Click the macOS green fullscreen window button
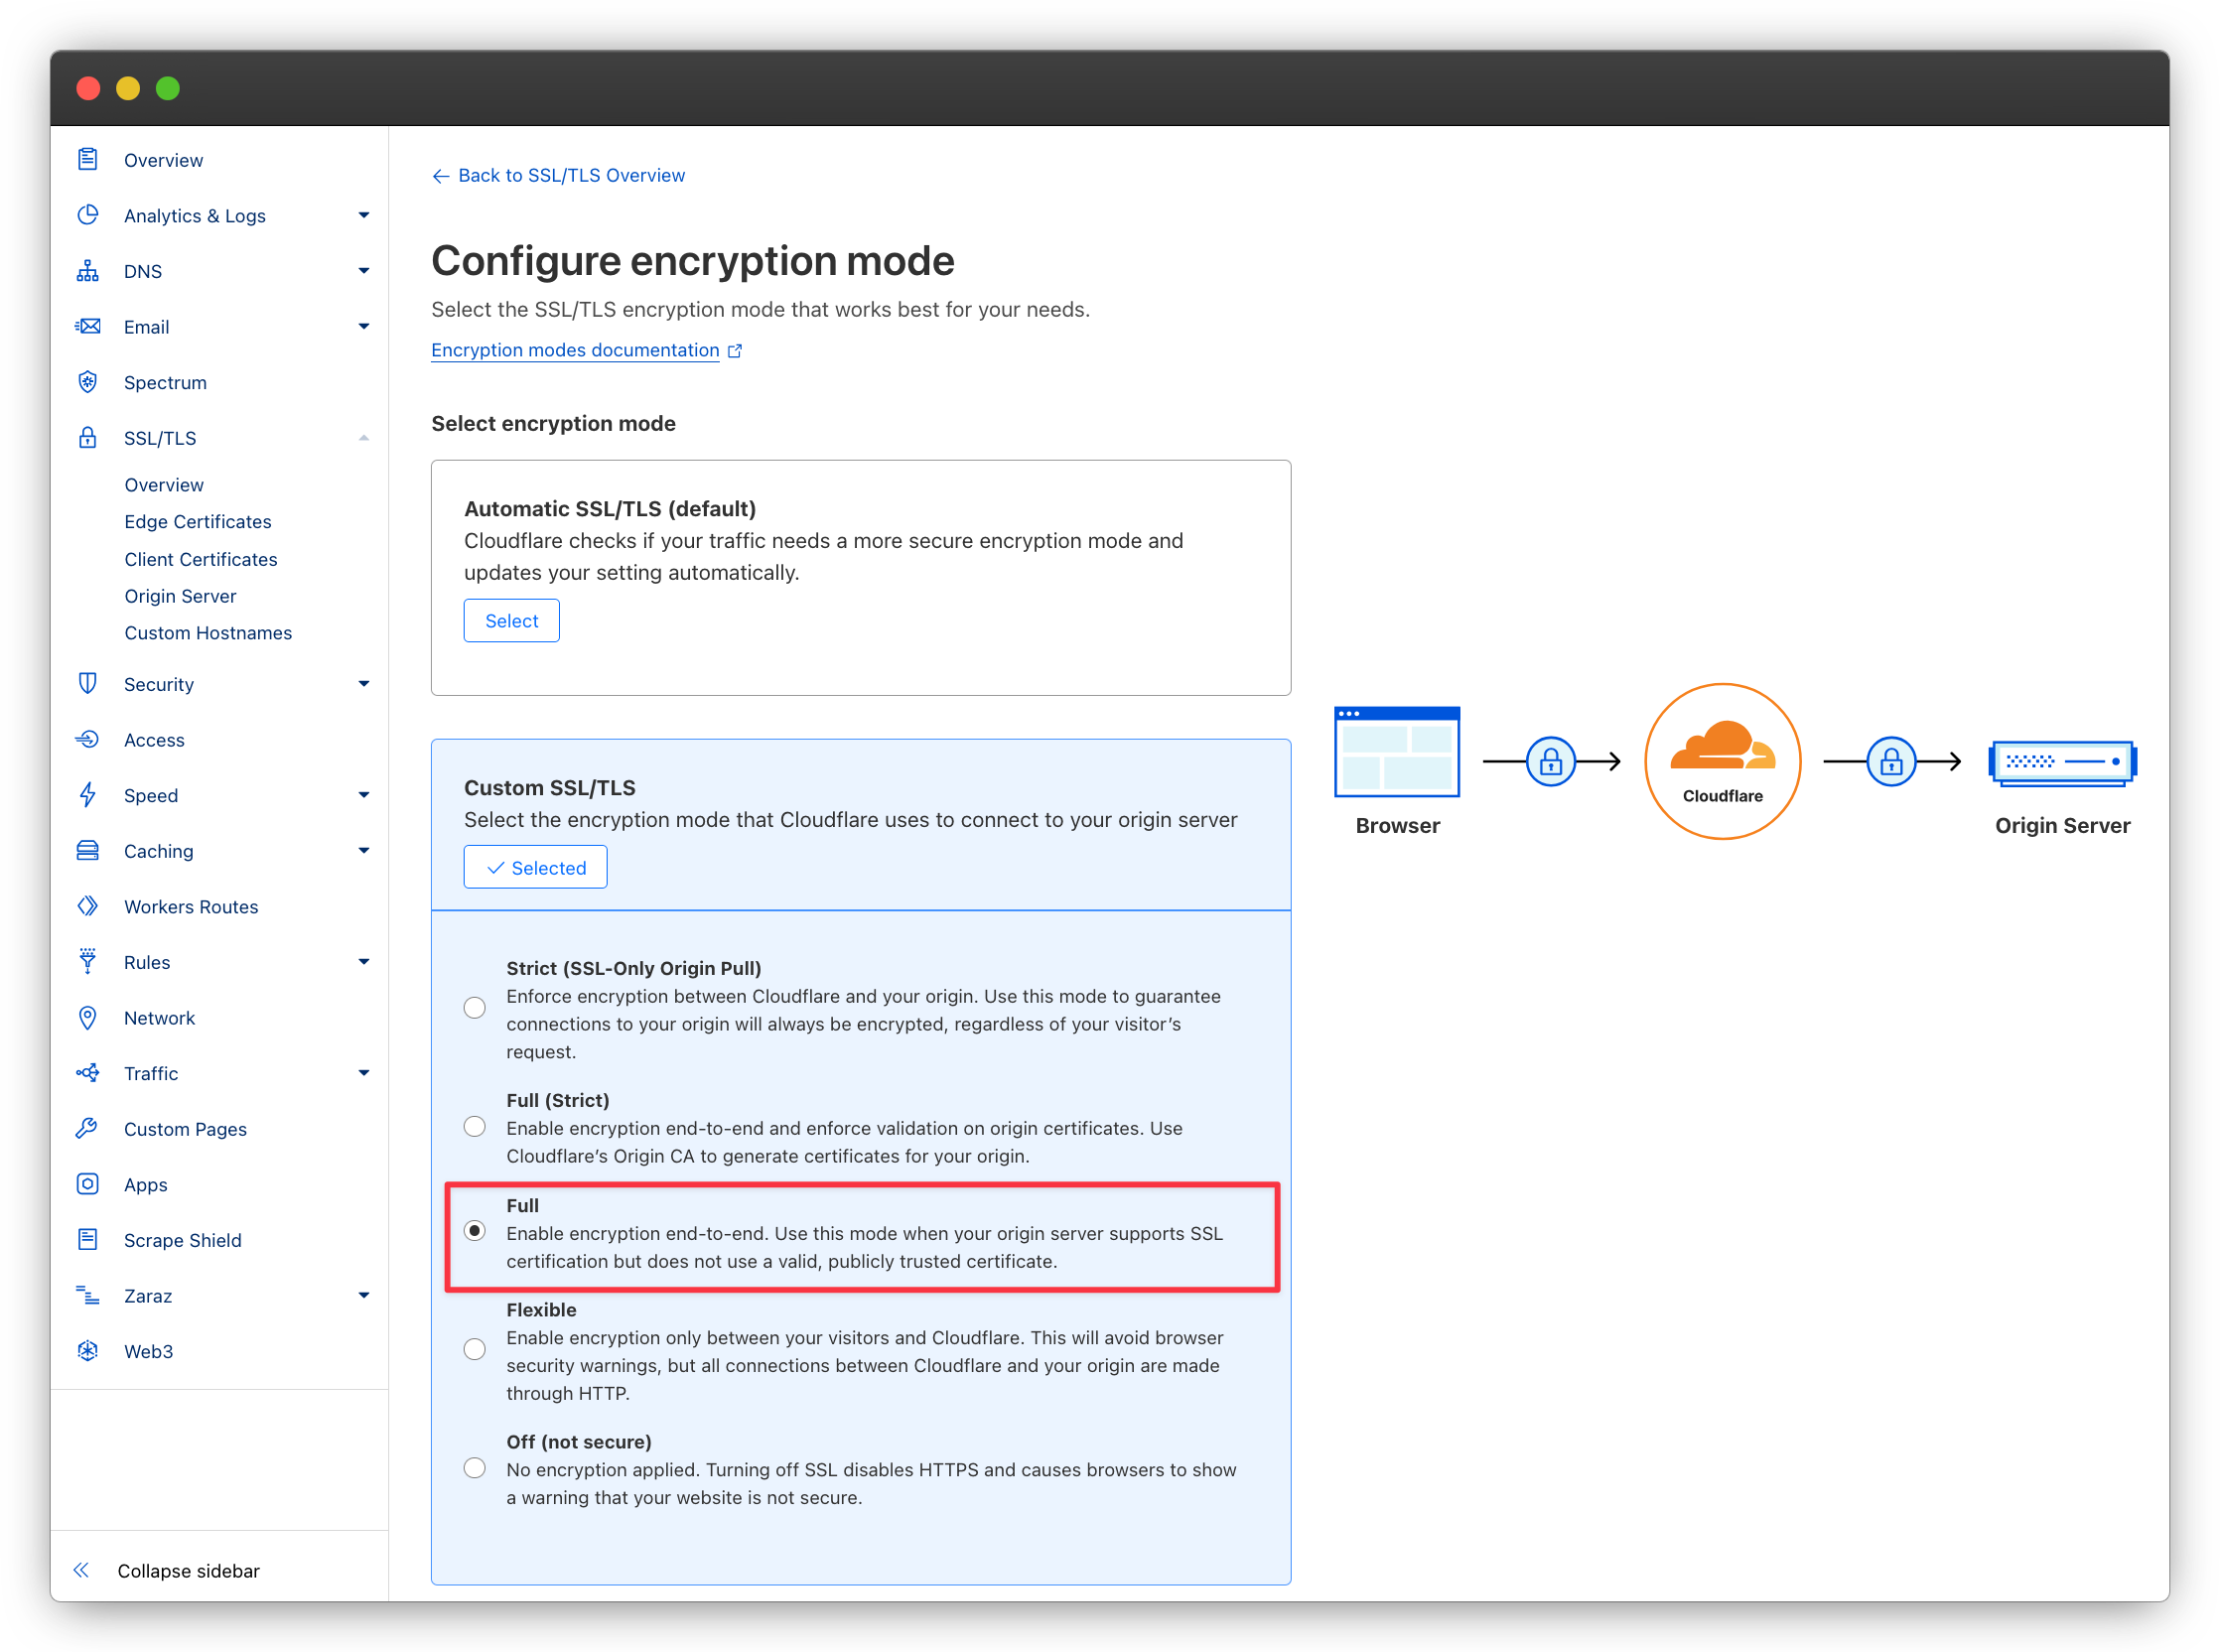The width and height of the screenshot is (2220, 1652). tap(168, 88)
